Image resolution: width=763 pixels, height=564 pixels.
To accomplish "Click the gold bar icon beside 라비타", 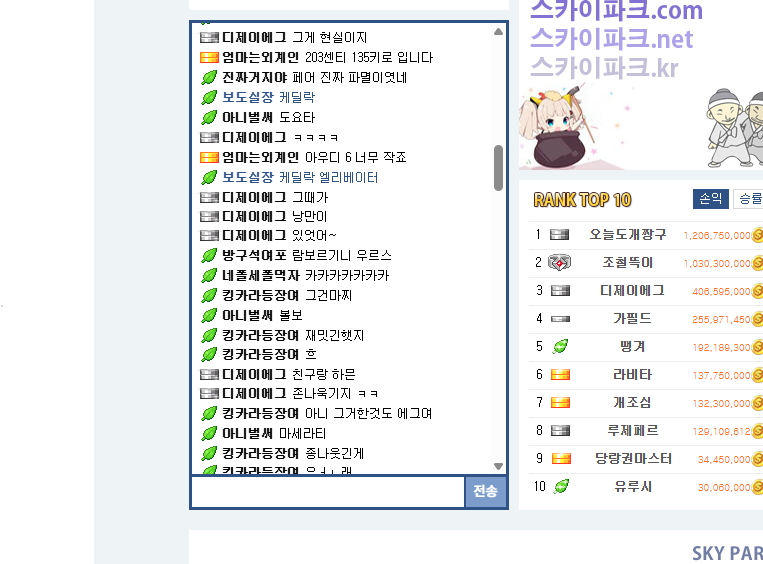I will [x=560, y=375].
